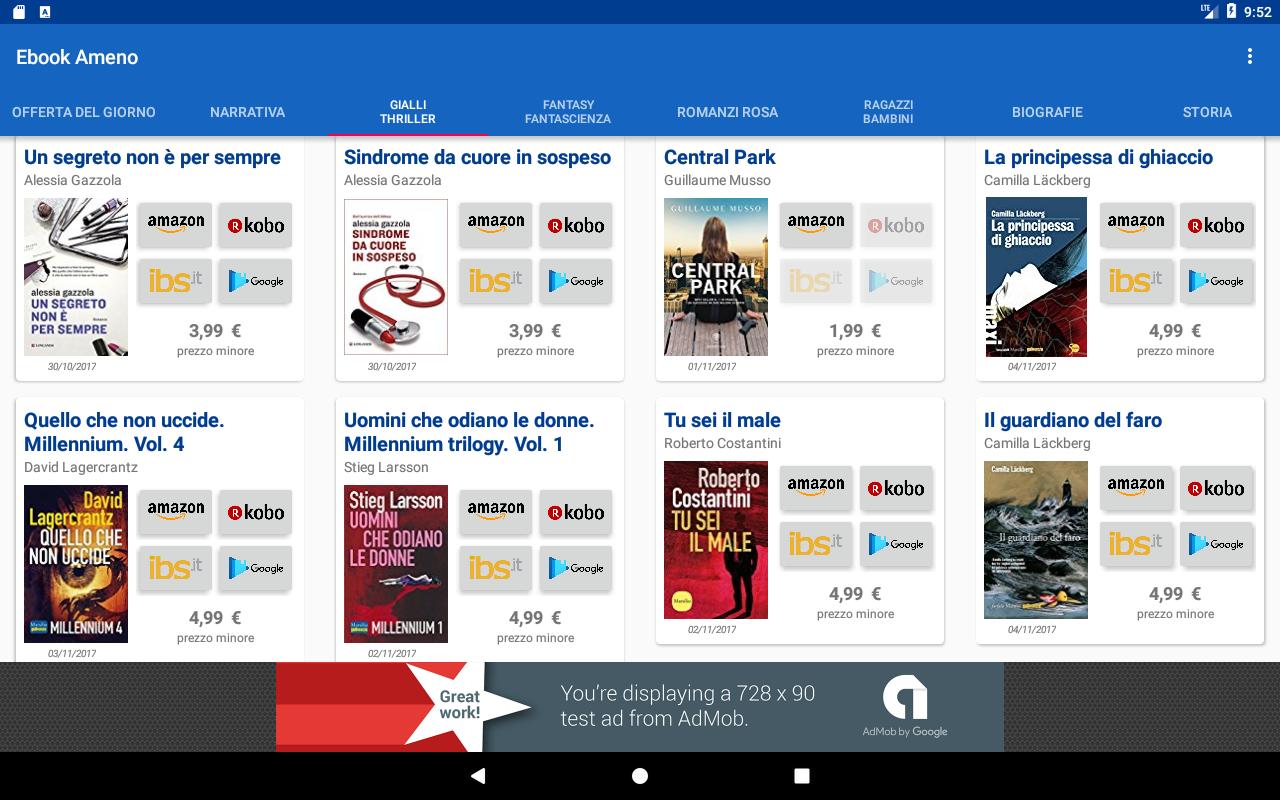Open Amazon store for La principessa di ghiaccio
The image size is (1280, 800).
click(x=1136, y=225)
